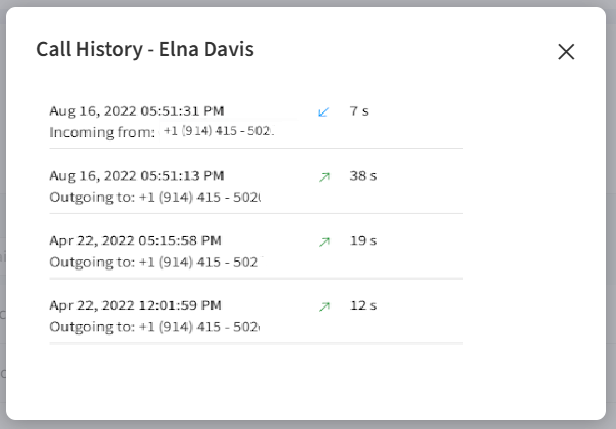Click 'Outgoing to' line under 12:01:59 PM
Image resolution: width=616 pixels, height=429 pixels.
153,327
